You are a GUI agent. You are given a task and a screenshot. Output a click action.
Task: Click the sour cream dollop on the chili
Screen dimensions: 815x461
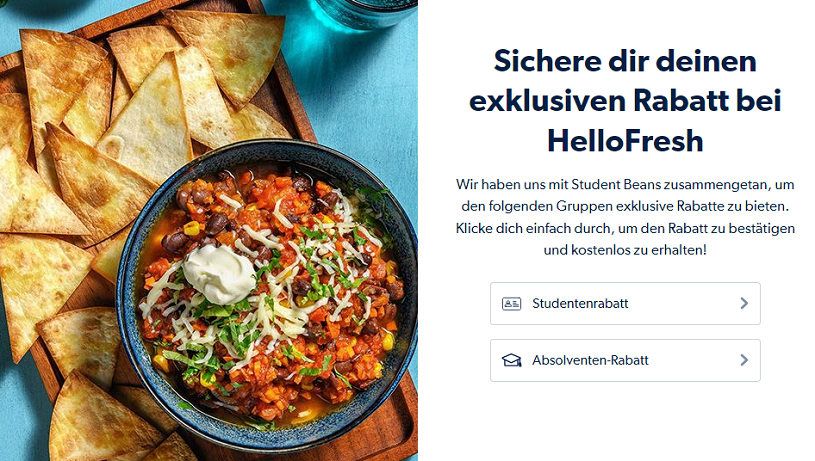218,274
